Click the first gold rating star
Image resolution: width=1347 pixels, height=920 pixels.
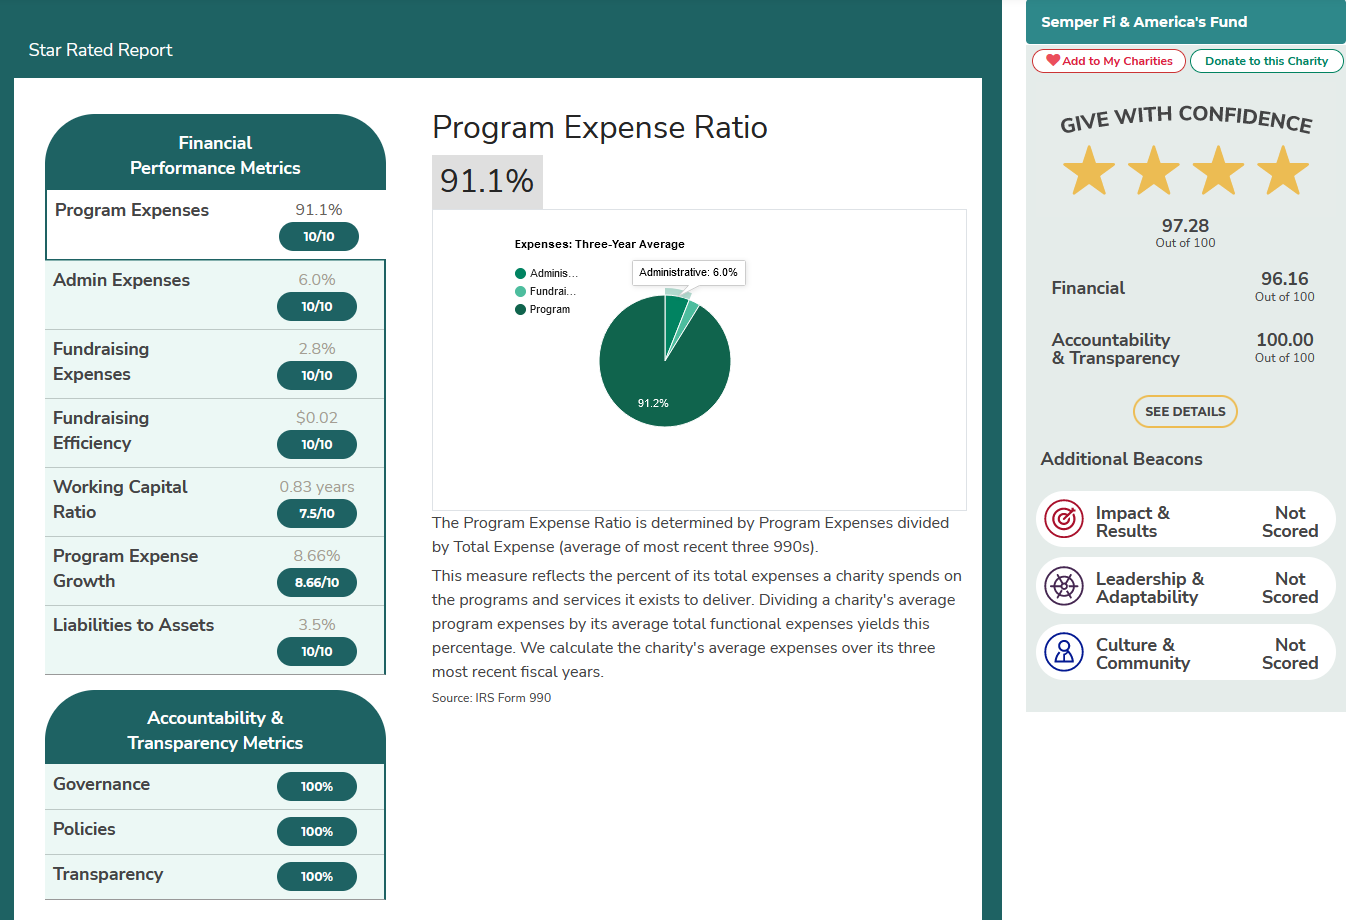pyautogui.click(x=1088, y=171)
